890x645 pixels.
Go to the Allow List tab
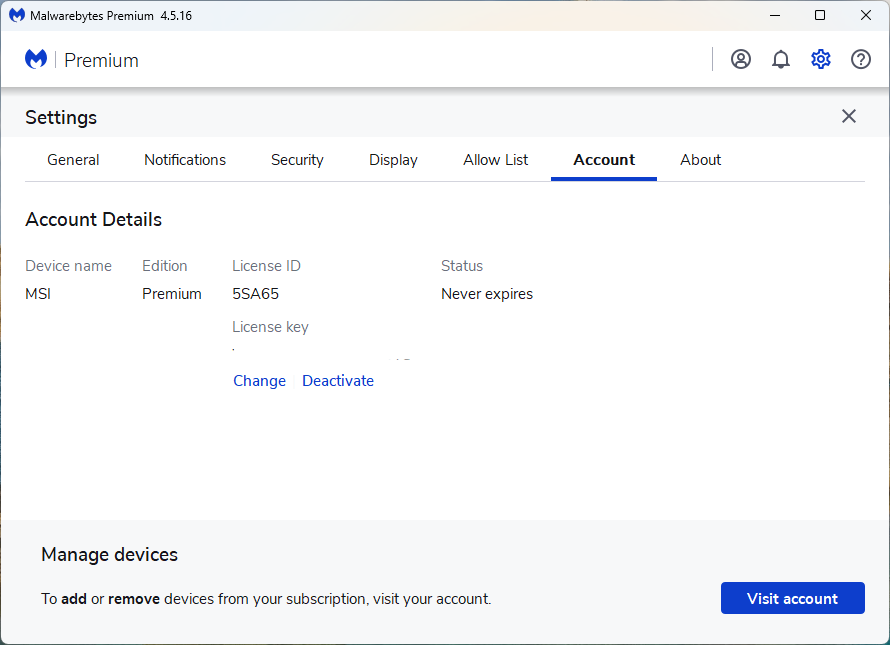click(x=496, y=160)
